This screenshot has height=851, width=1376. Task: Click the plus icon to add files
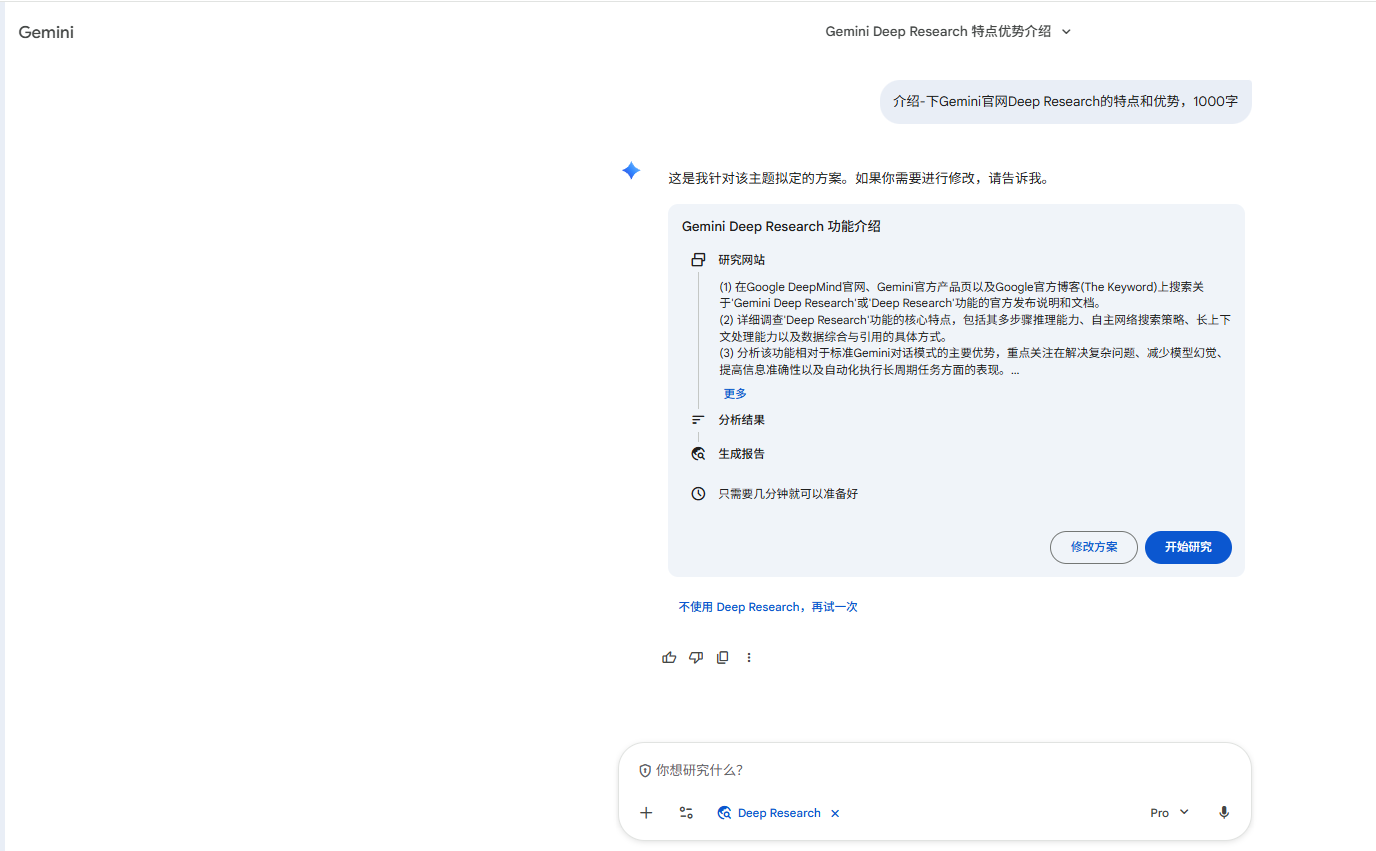tap(646, 813)
